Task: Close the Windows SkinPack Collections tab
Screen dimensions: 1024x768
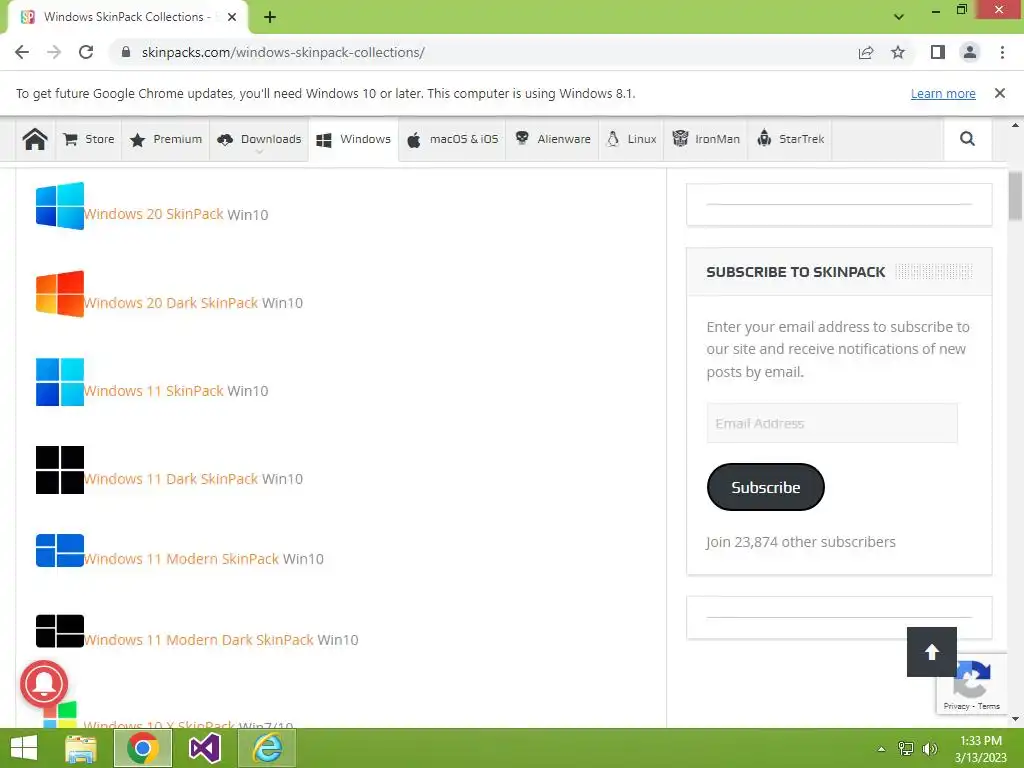Action: [x=232, y=17]
